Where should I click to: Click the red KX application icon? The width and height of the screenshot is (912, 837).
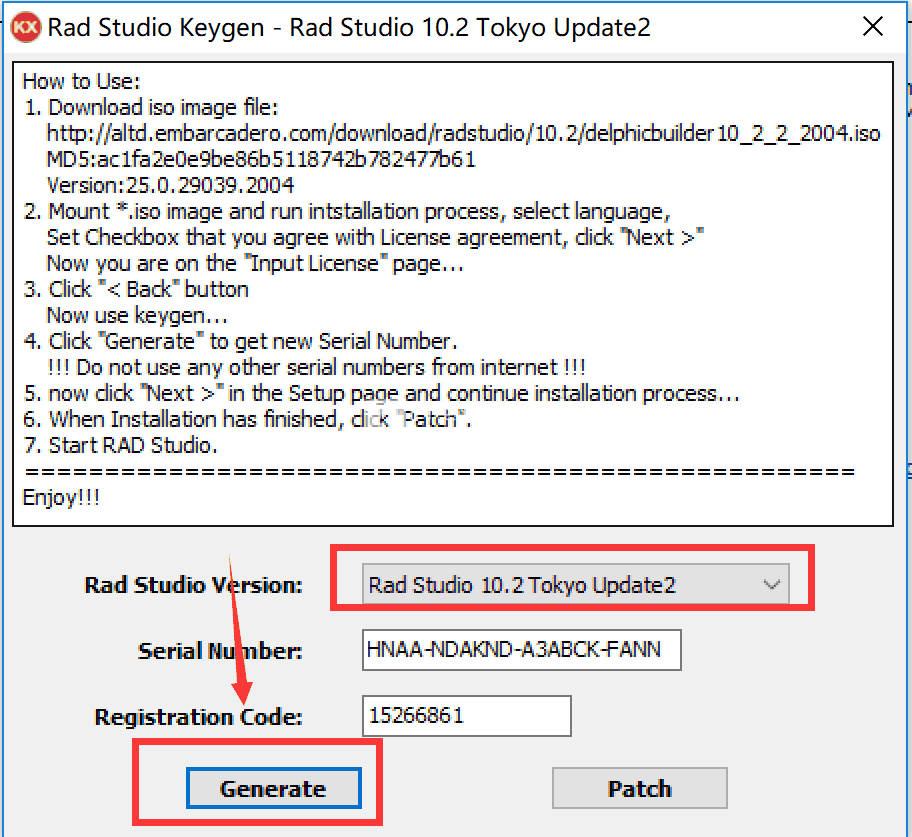click(x=26, y=27)
